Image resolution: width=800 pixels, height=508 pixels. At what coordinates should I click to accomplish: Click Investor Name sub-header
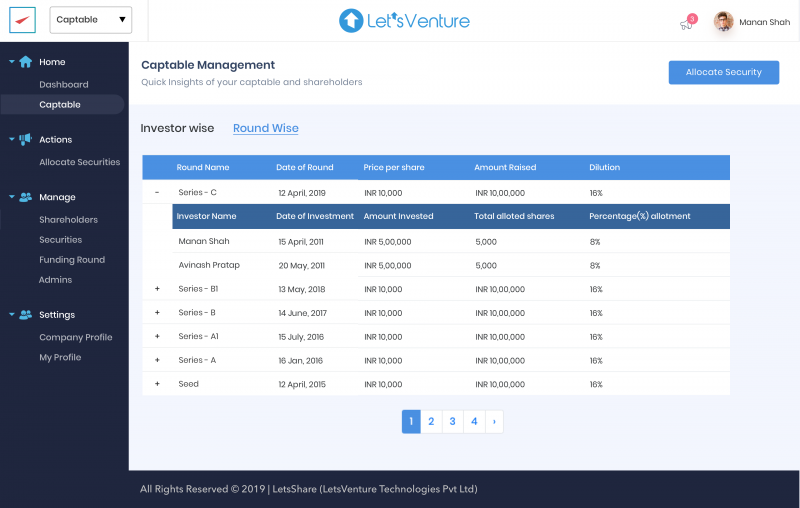(x=206, y=216)
